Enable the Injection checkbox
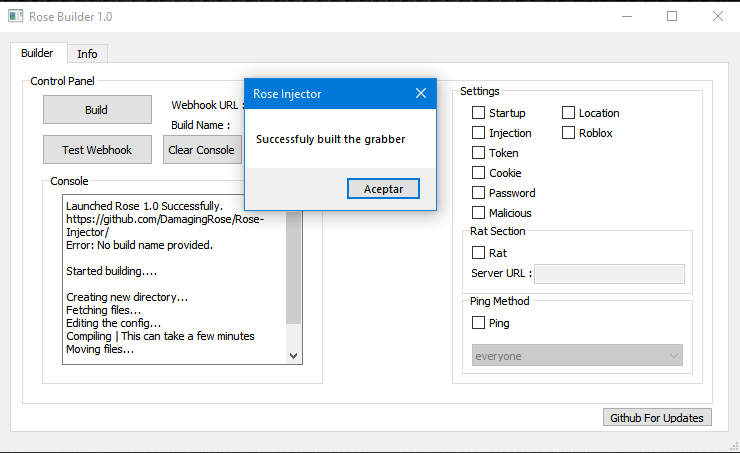Image resolution: width=740 pixels, height=453 pixels. pyautogui.click(x=479, y=133)
